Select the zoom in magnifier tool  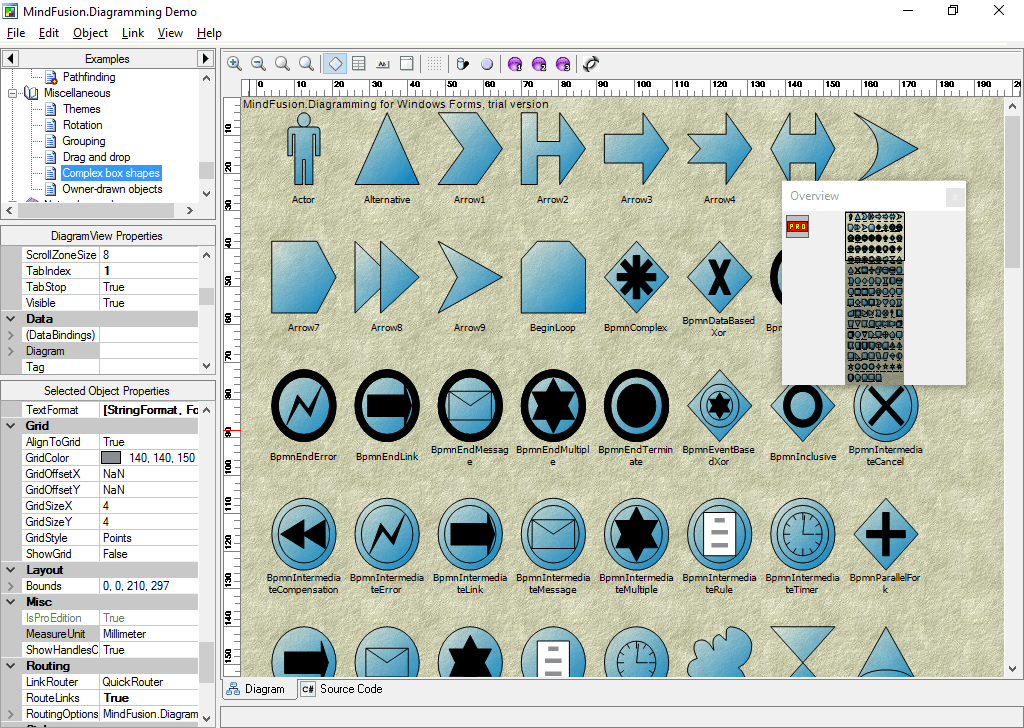coord(234,63)
